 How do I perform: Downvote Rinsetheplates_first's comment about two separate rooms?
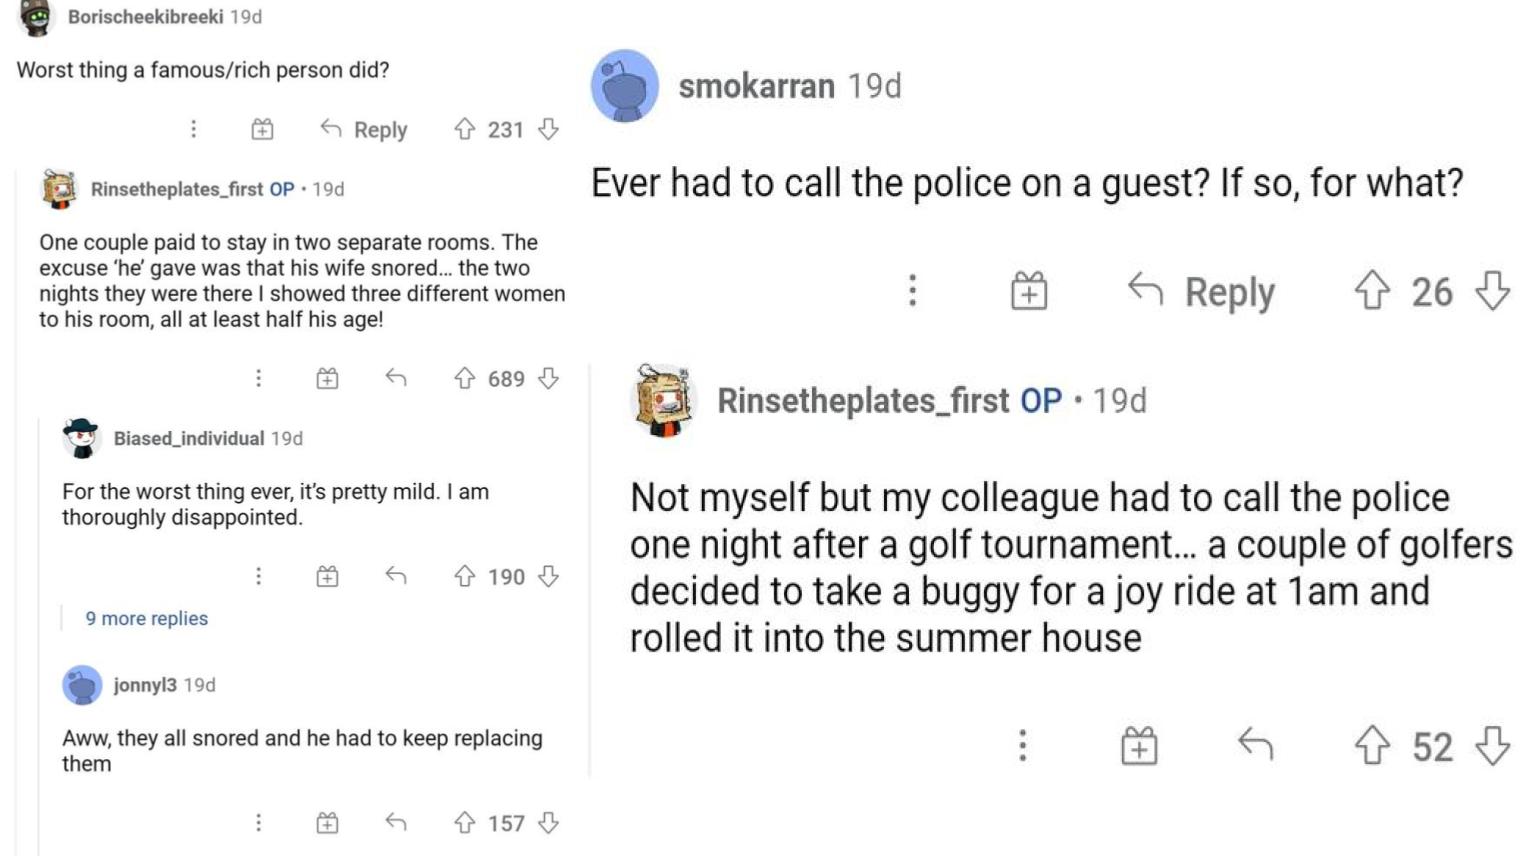545,378
